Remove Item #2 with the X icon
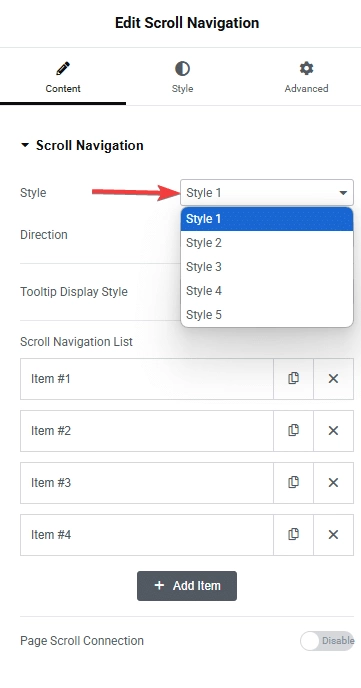Screen dimensions: 361x688 click(x=333, y=431)
